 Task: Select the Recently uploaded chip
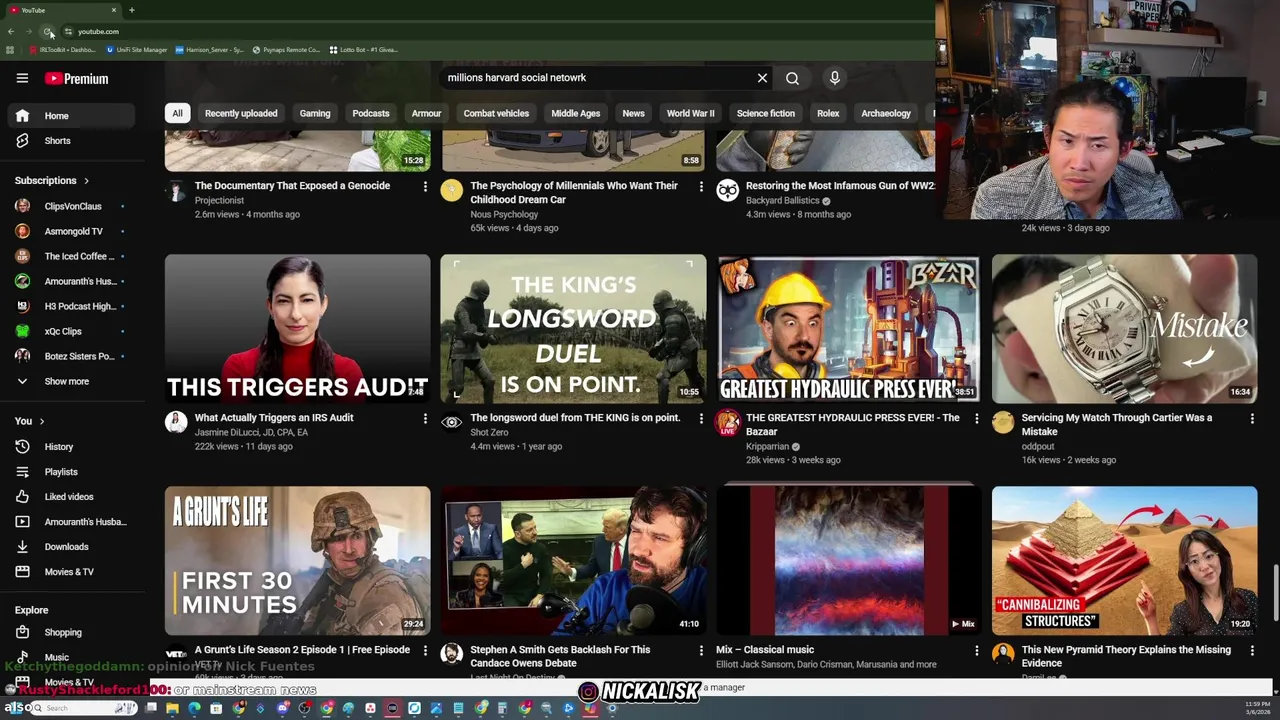241,113
